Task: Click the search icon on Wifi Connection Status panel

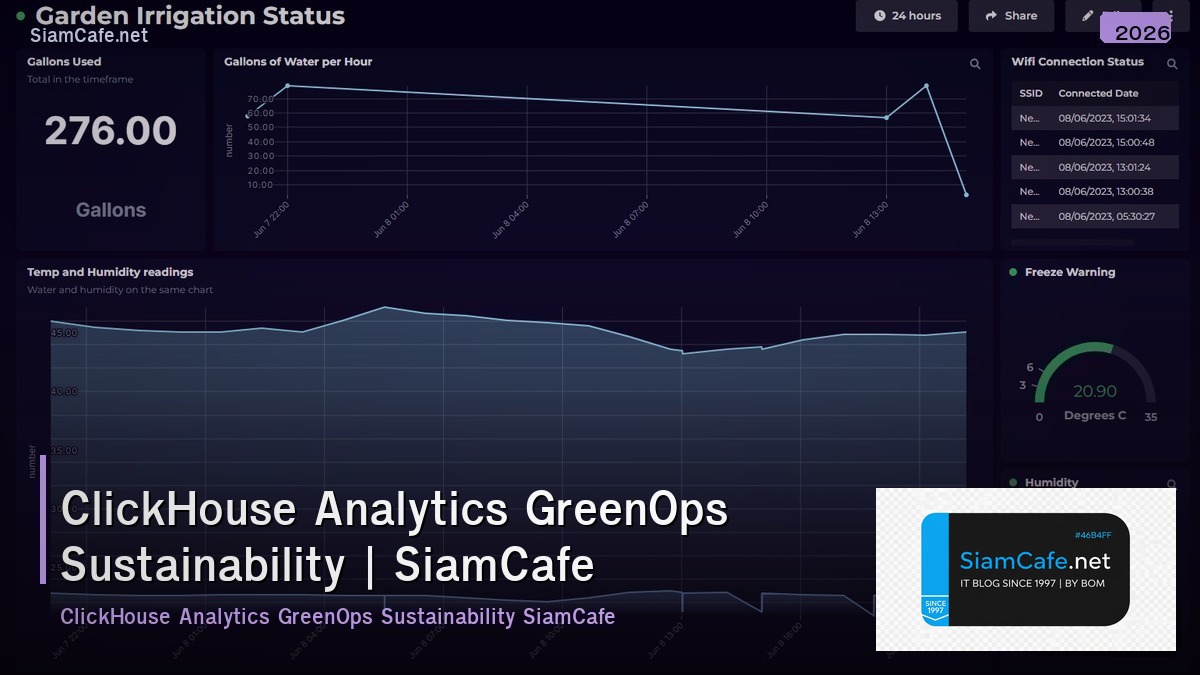Action: [x=1172, y=62]
